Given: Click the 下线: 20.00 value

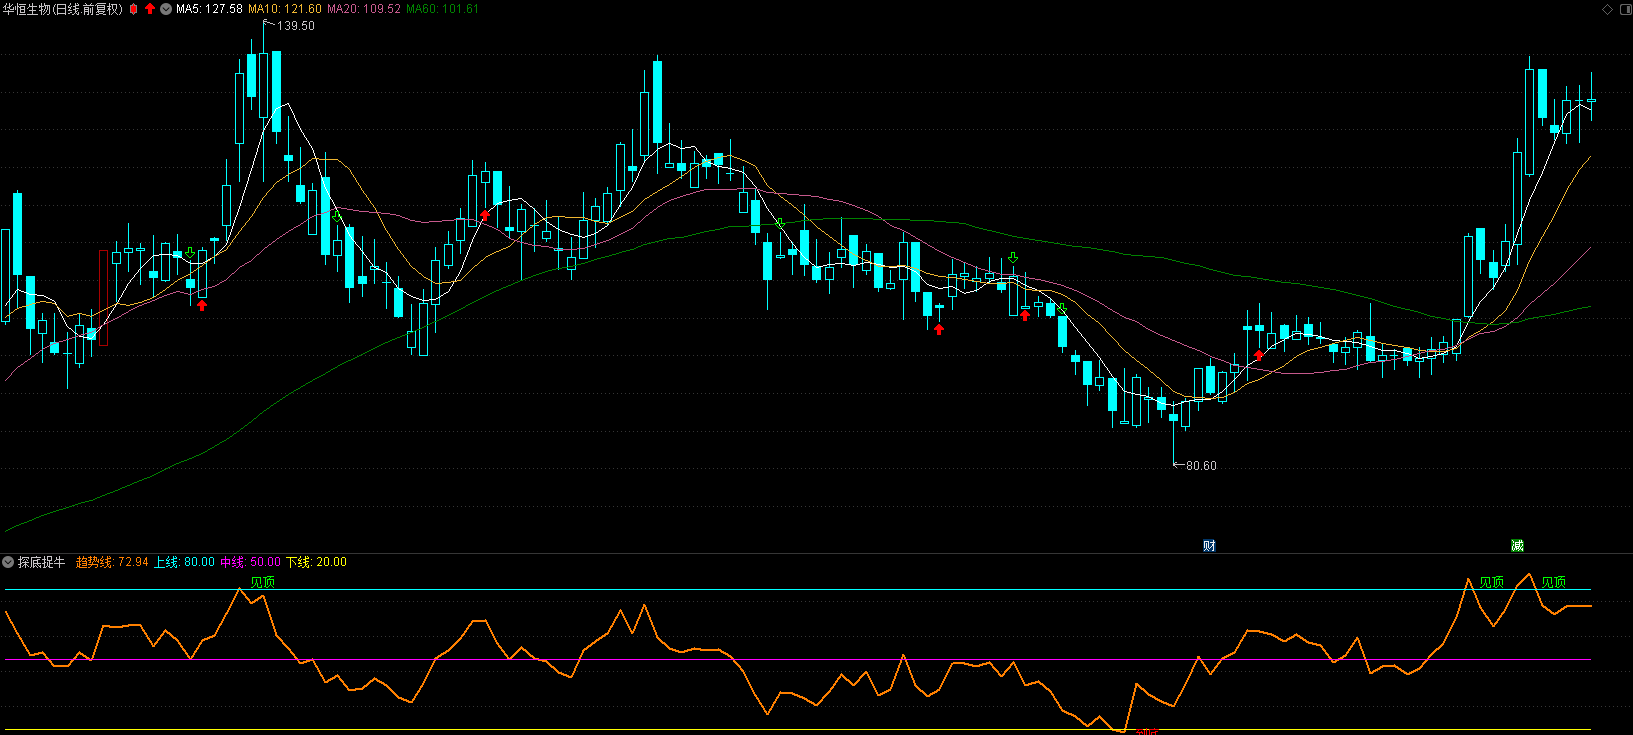Looking at the screenshot, I should pyautogui.click(x=316, y=562).
